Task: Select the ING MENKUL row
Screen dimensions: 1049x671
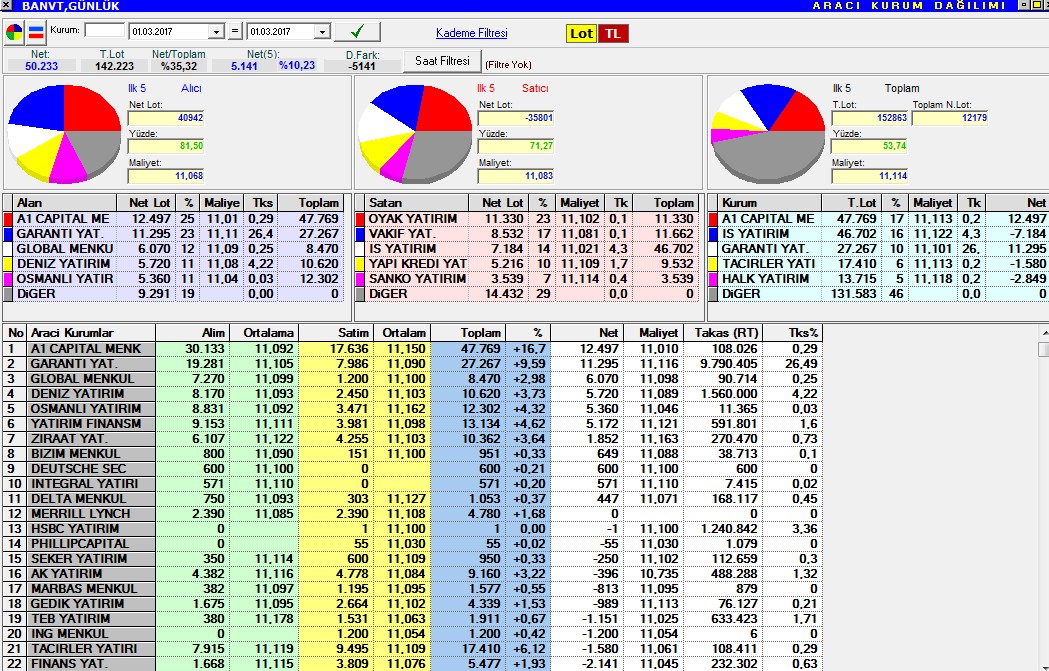Action: coord(413,634)
